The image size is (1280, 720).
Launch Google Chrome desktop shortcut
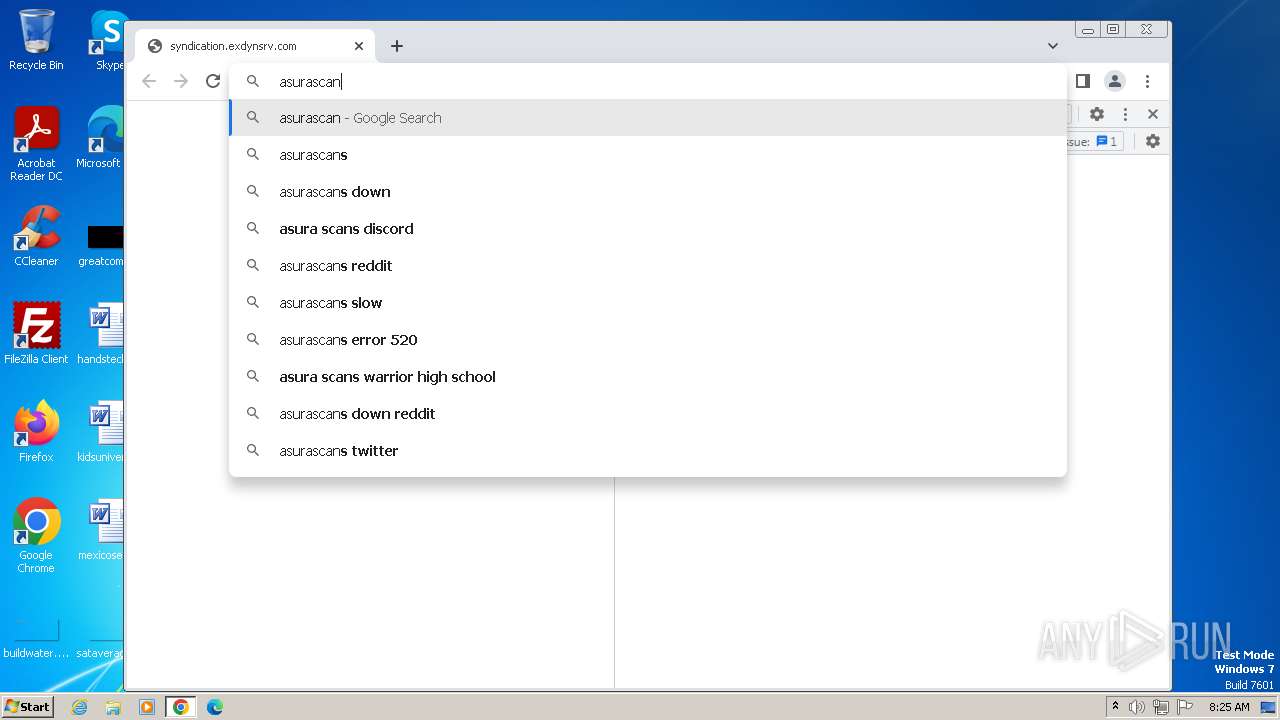36,536
